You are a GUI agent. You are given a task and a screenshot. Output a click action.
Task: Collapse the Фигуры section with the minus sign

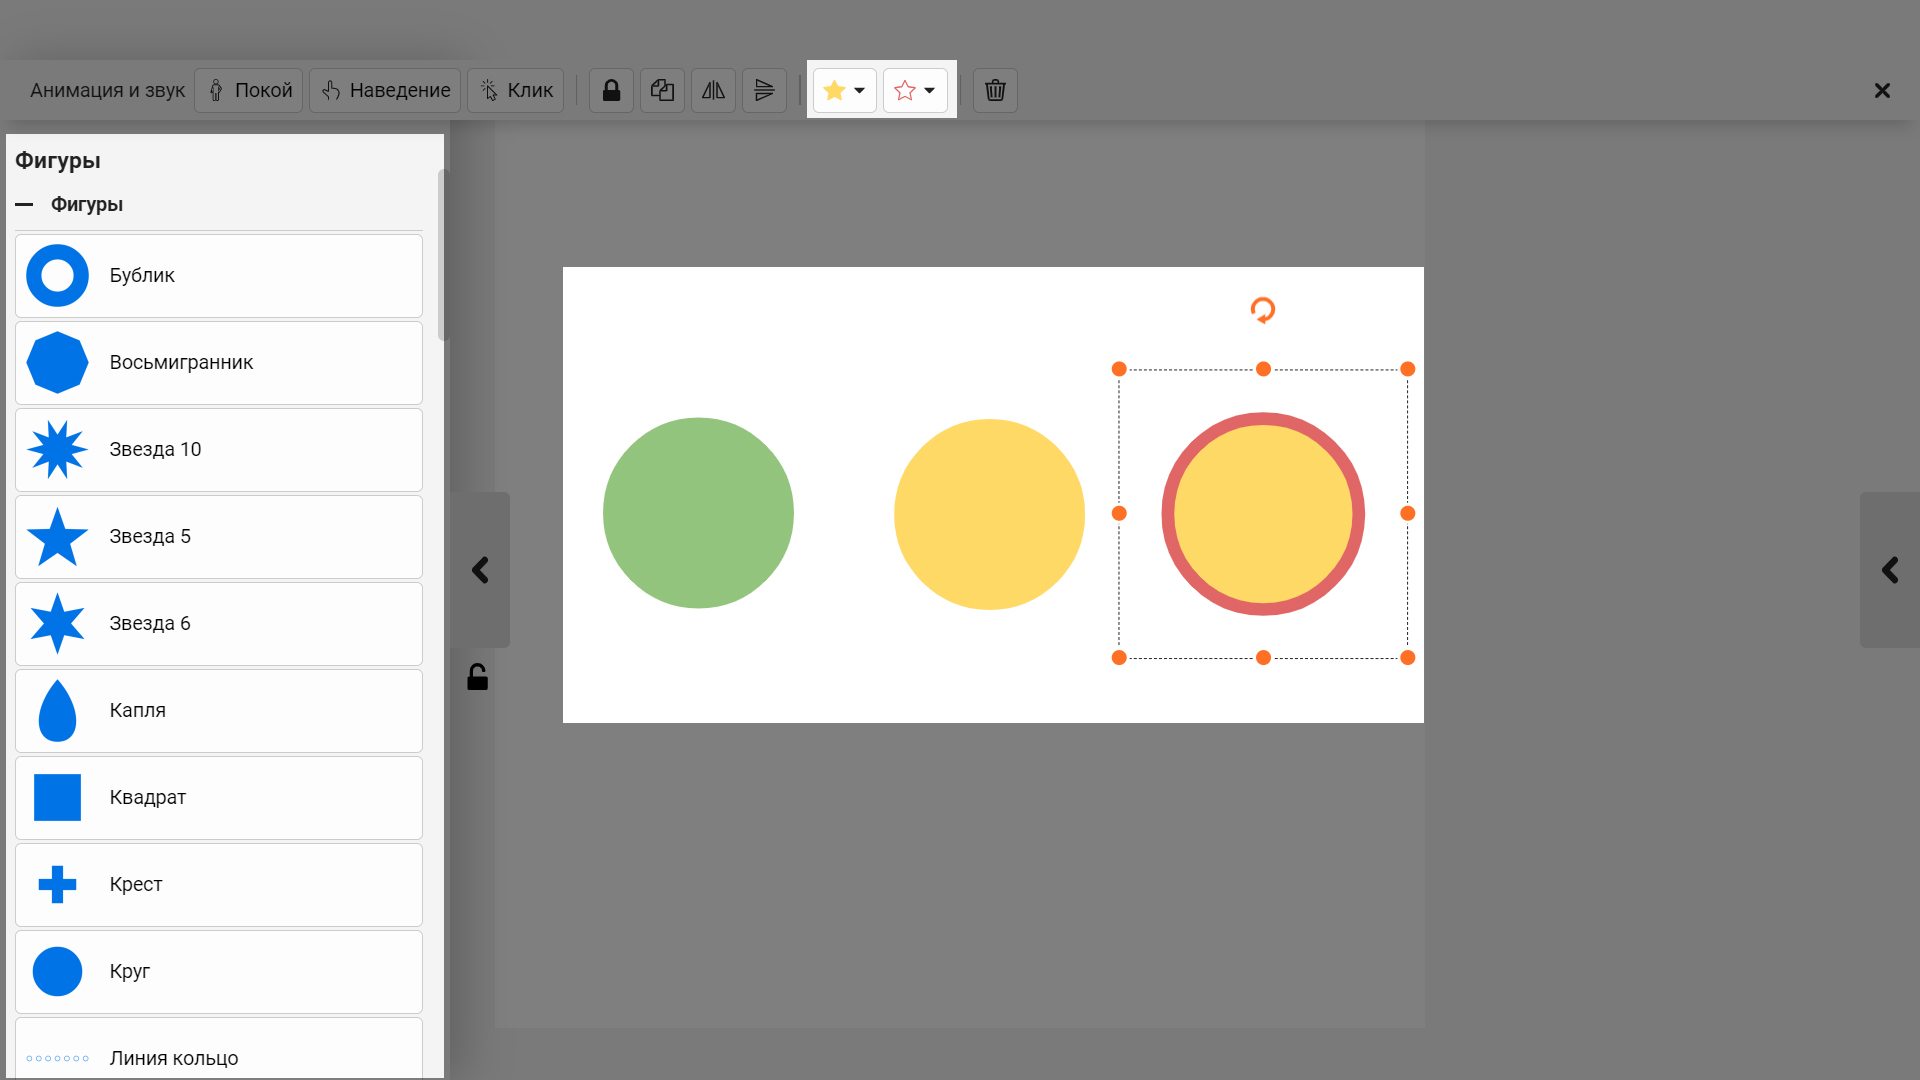24,205
